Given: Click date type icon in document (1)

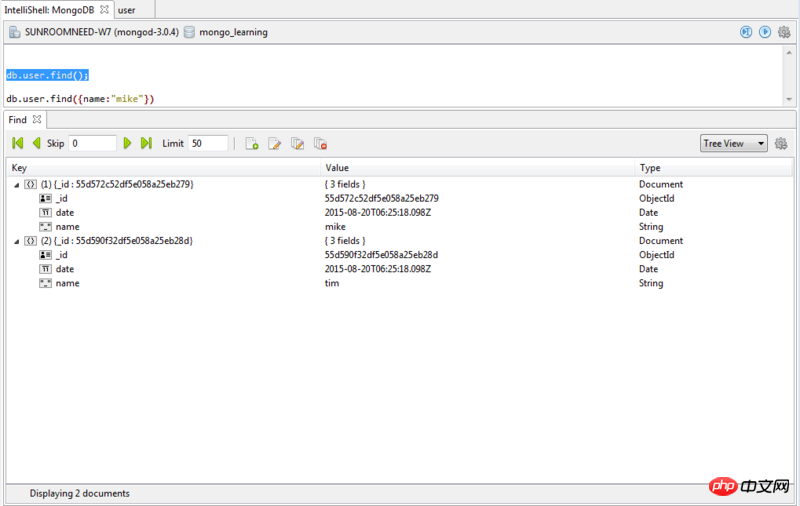Looking at the screenshot, I should 45,213.
